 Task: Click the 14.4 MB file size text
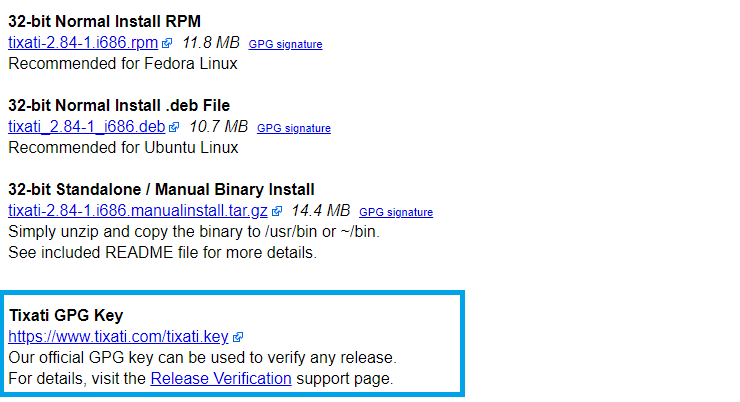pos(321,211)
